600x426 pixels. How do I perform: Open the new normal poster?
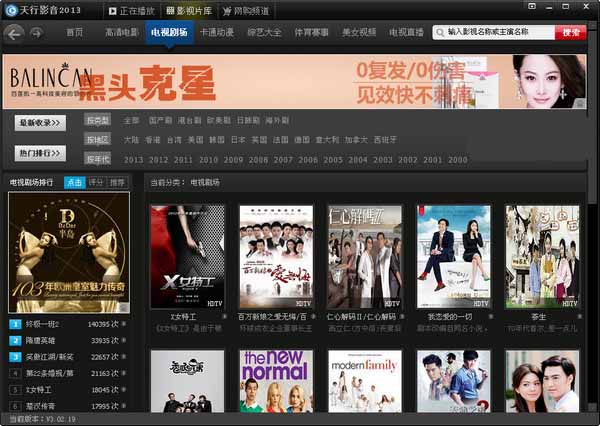point(276,381)
